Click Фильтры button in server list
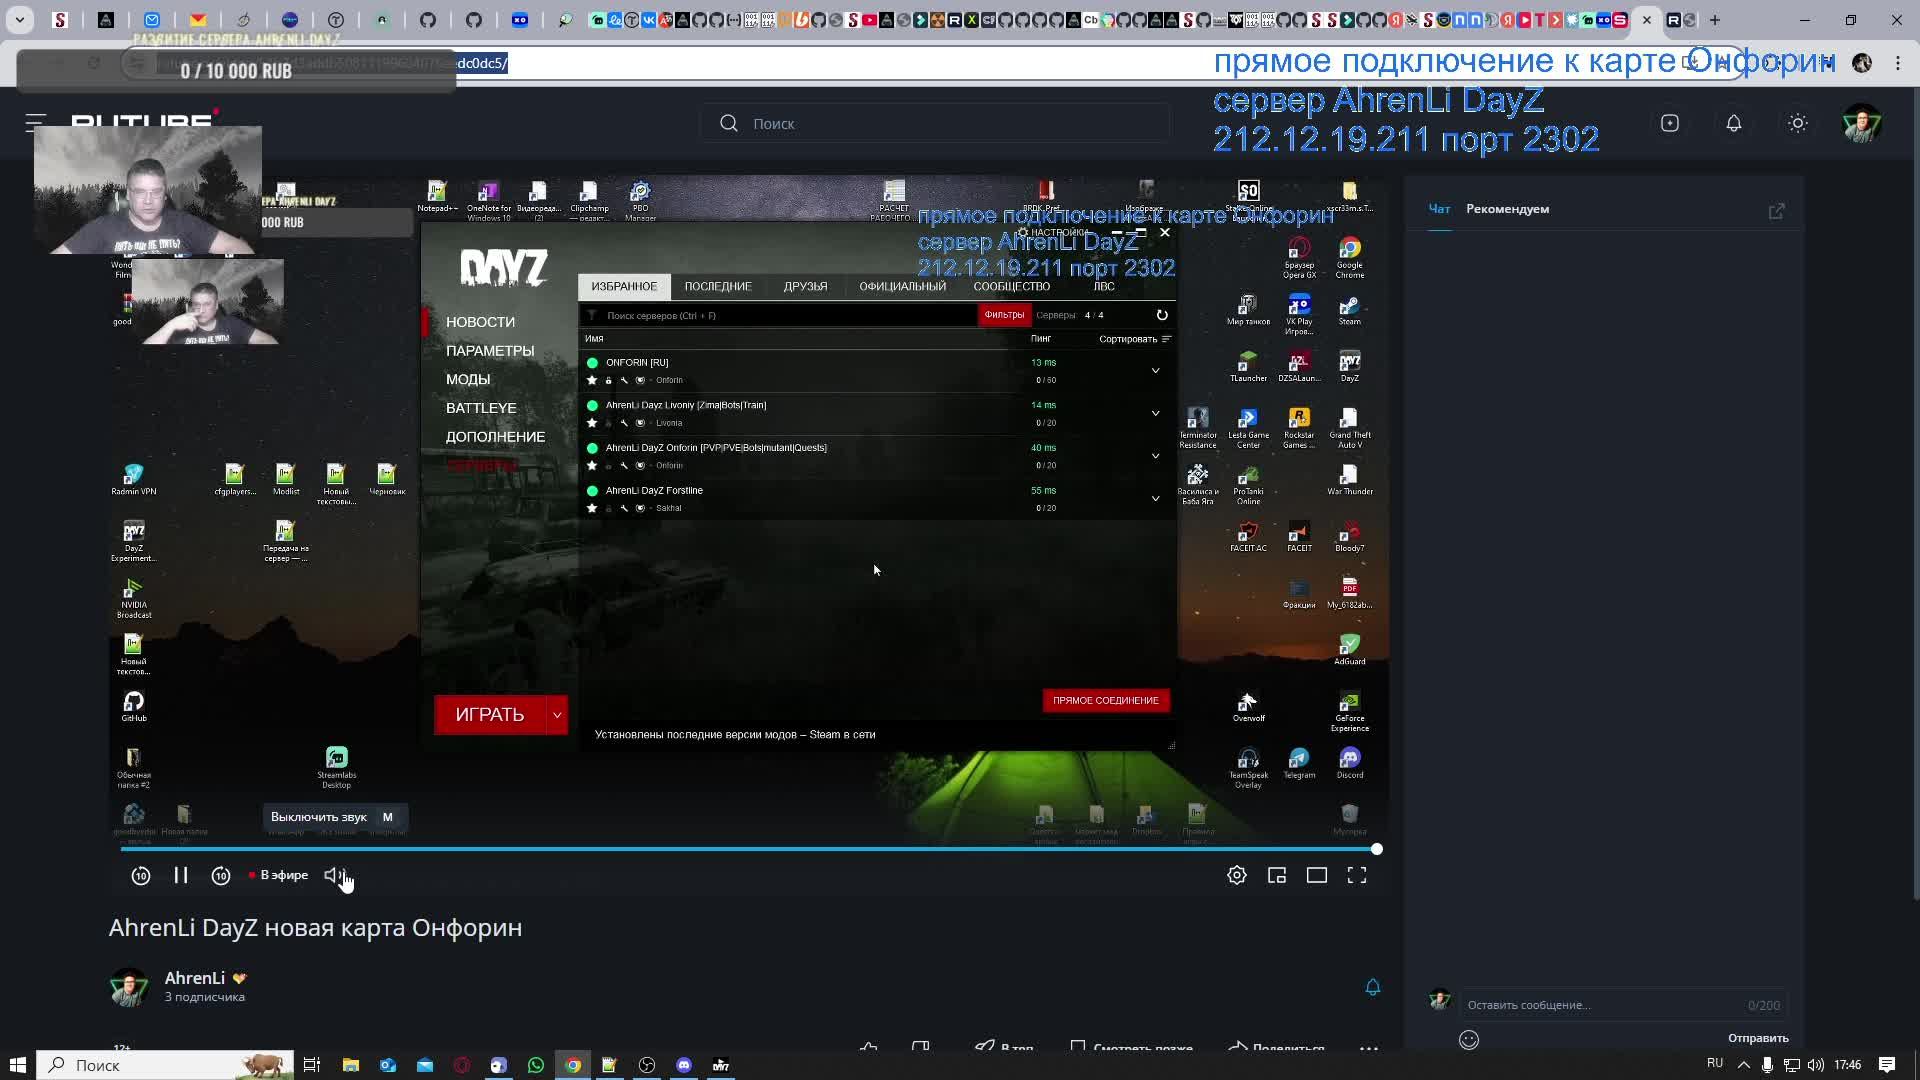 [1004, 315]
